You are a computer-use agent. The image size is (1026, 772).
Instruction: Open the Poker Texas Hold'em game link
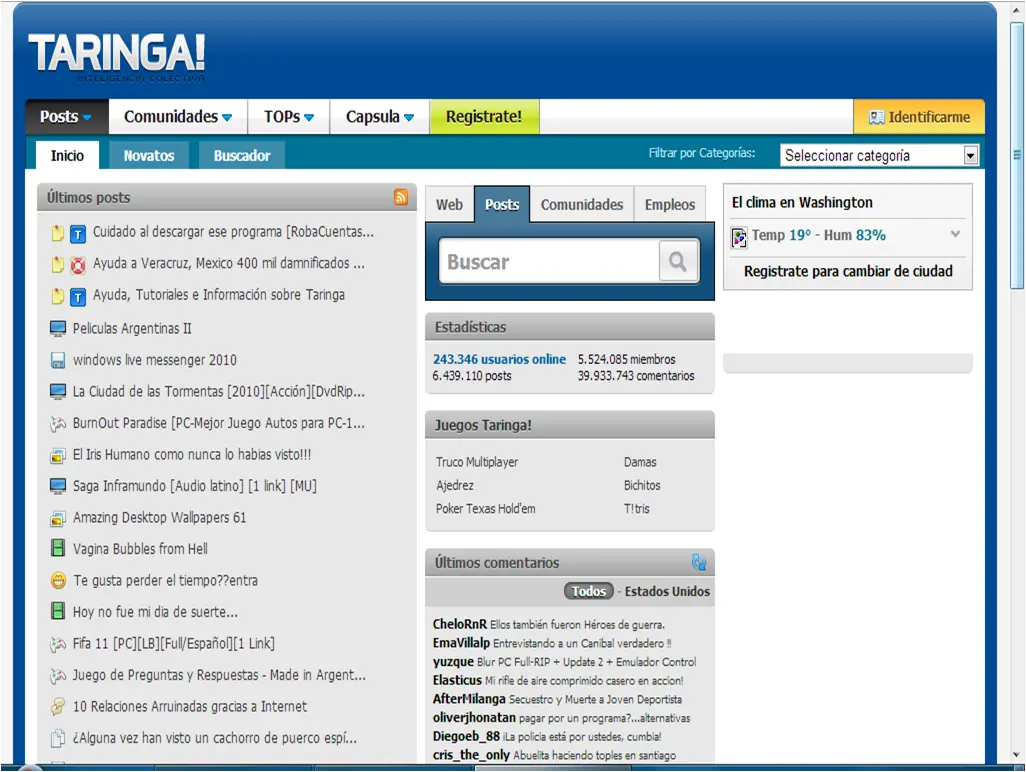[x=486, y=508]
